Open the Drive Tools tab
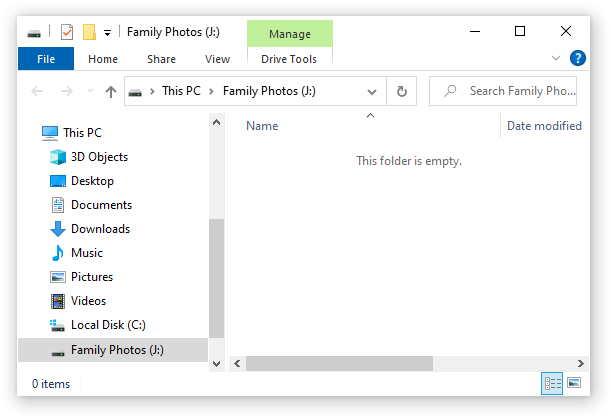 [289, 59]
